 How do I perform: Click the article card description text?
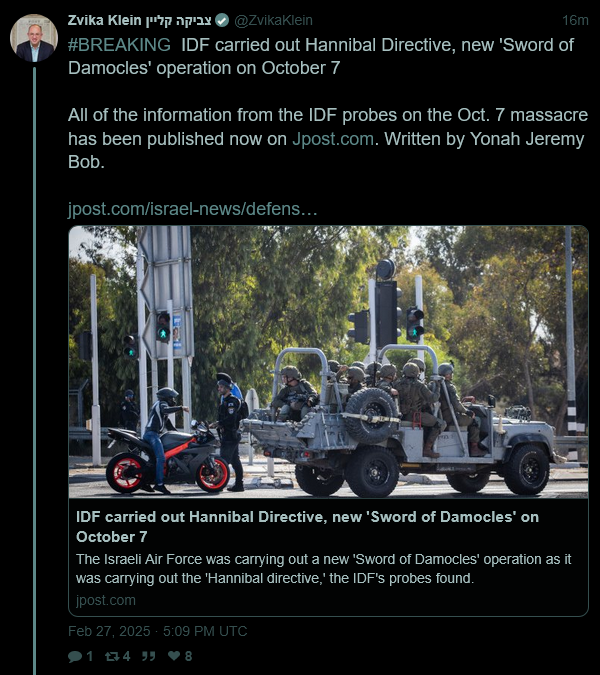324,569
